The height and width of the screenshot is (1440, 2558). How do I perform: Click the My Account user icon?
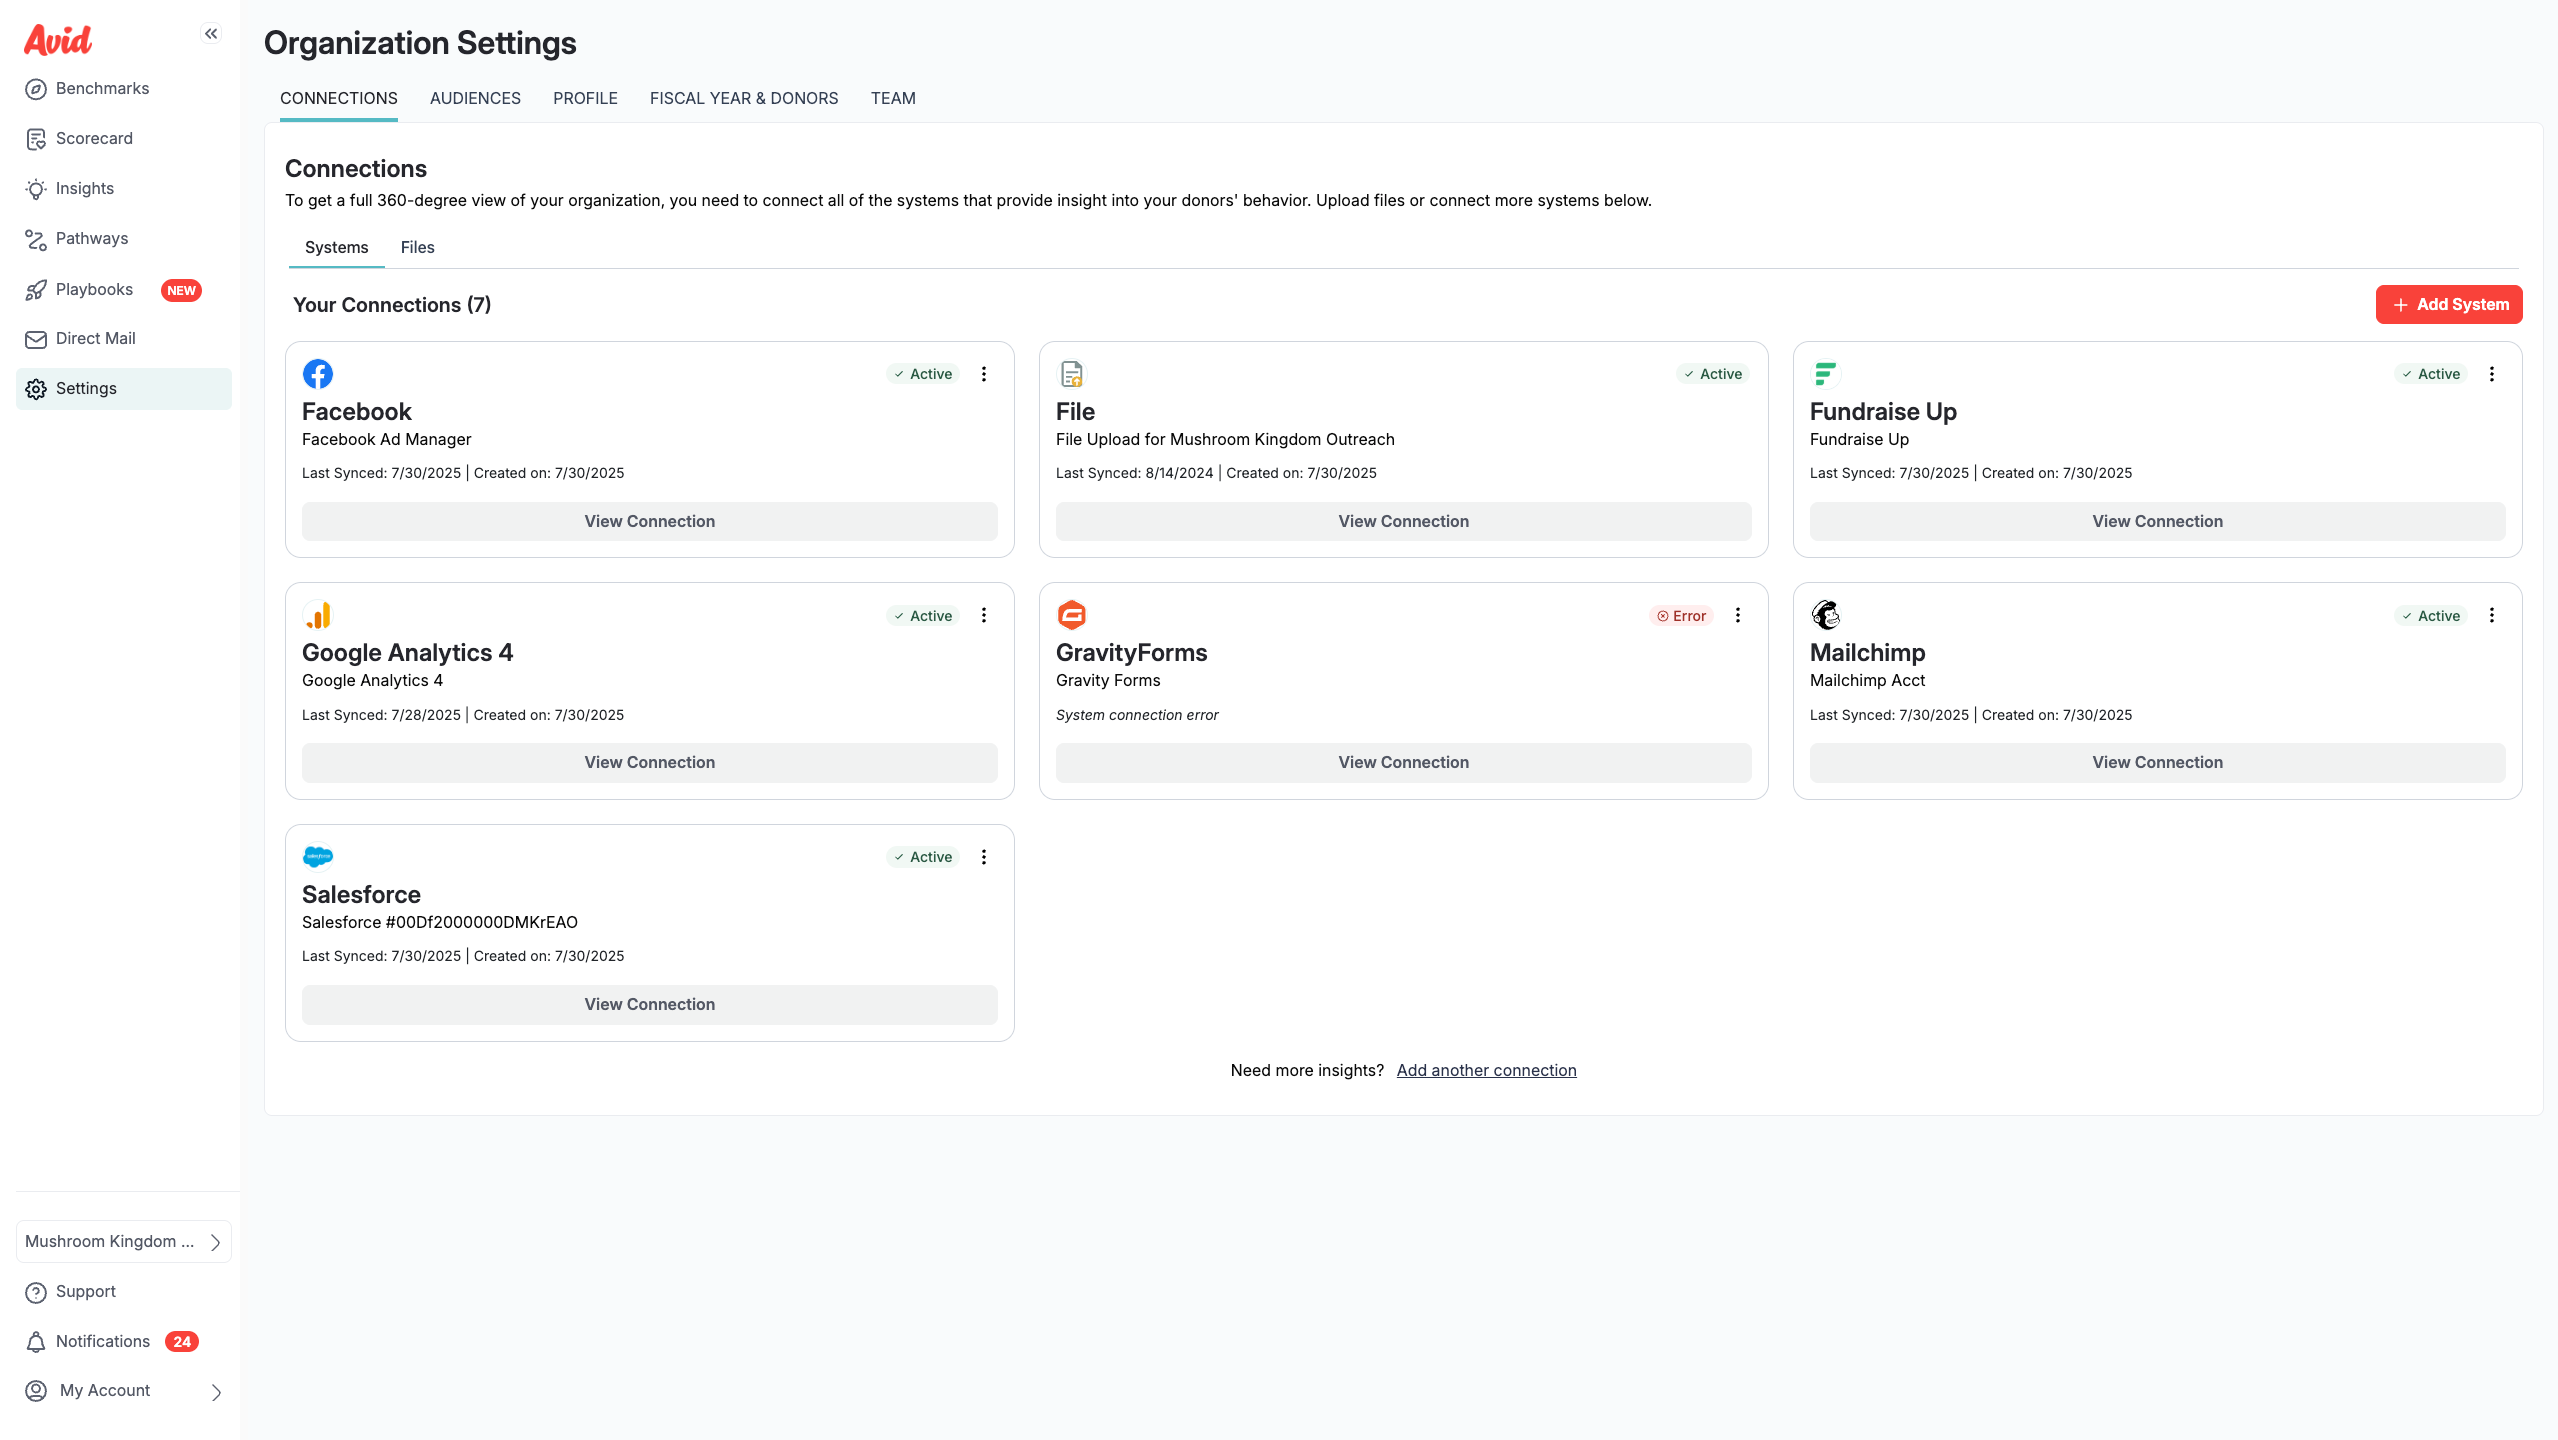(x=36, y=1391)
